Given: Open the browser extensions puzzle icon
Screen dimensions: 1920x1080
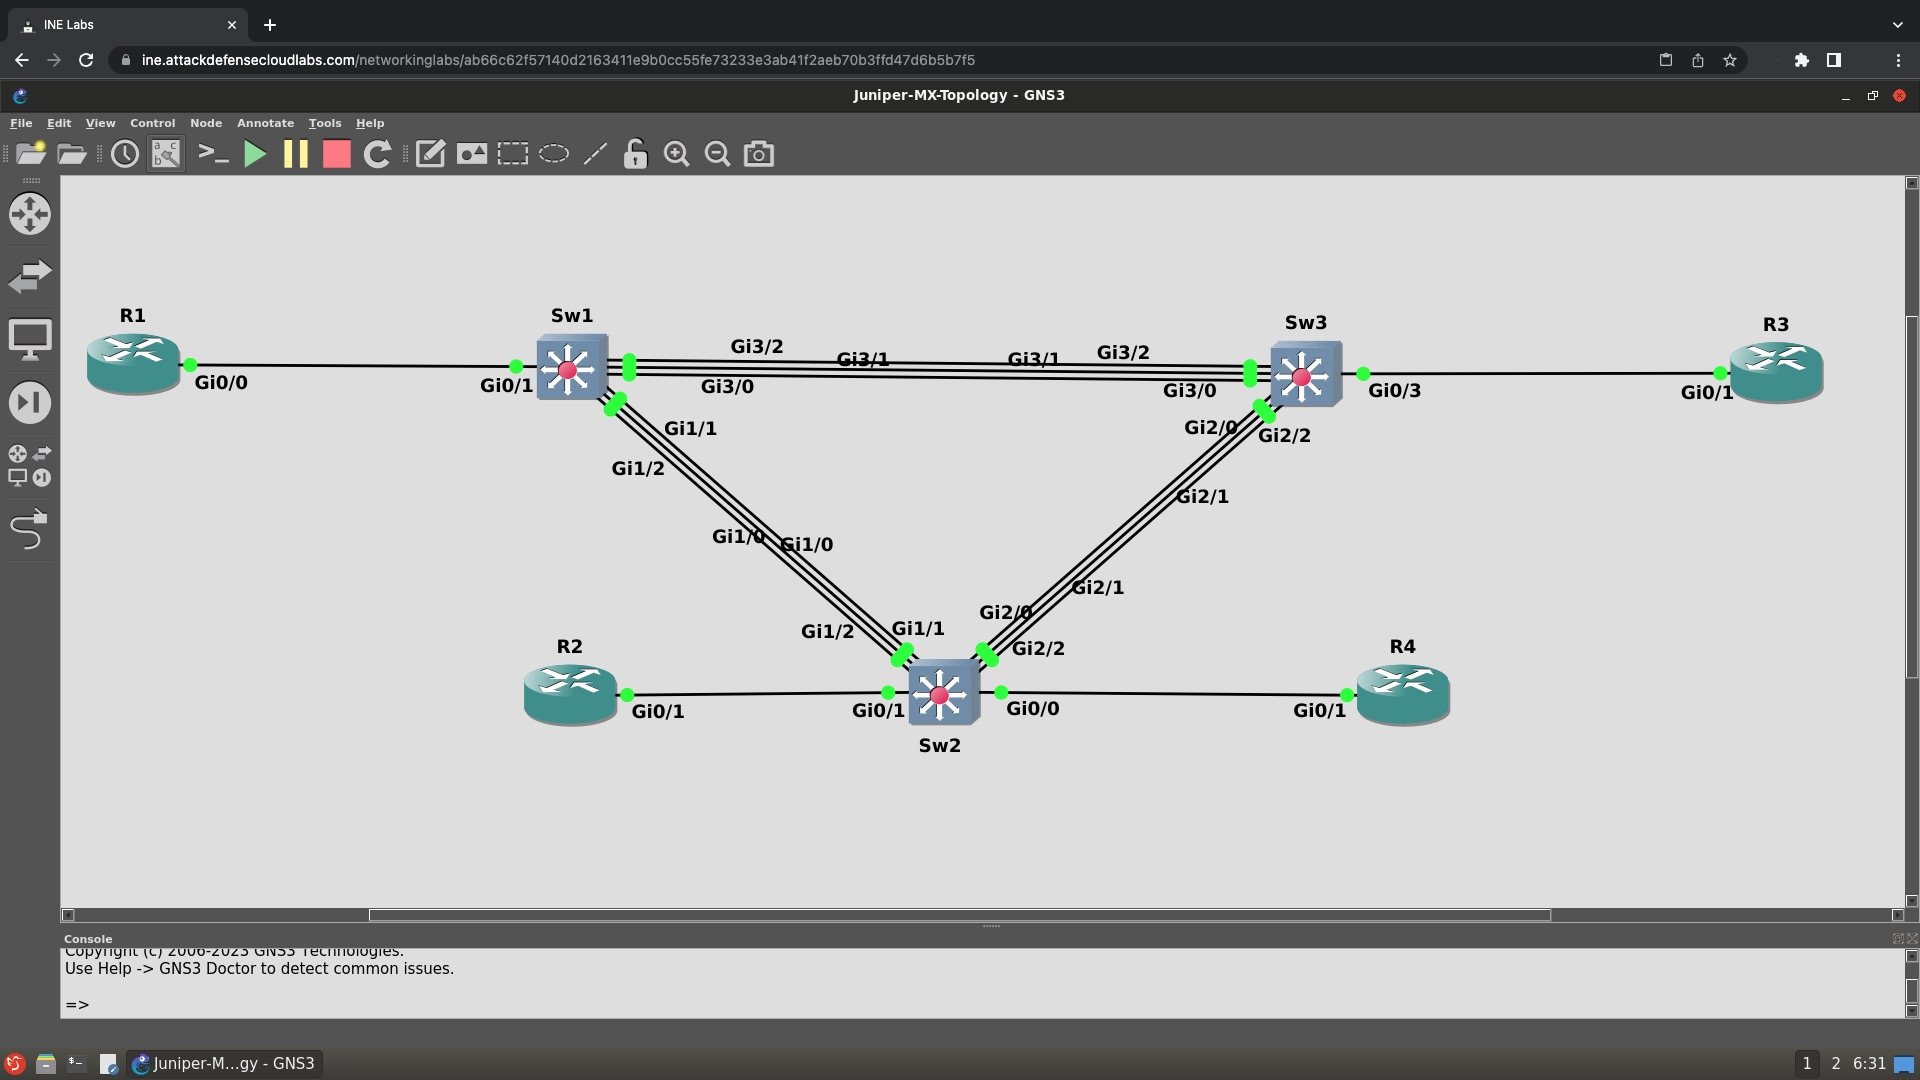Looking at the screenshot, I should pyautogui.click(x=1802, y=60).
